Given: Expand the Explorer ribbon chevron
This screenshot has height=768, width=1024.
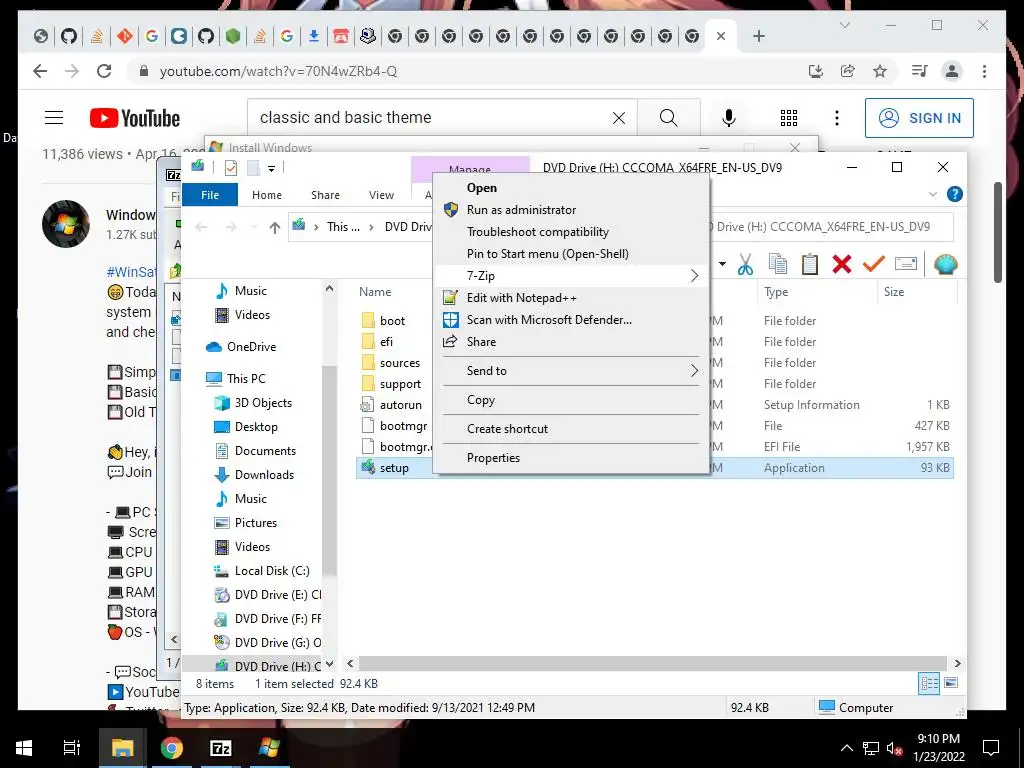Looking at the screenshot, I should pyautogui.click(x=933, y=195).
